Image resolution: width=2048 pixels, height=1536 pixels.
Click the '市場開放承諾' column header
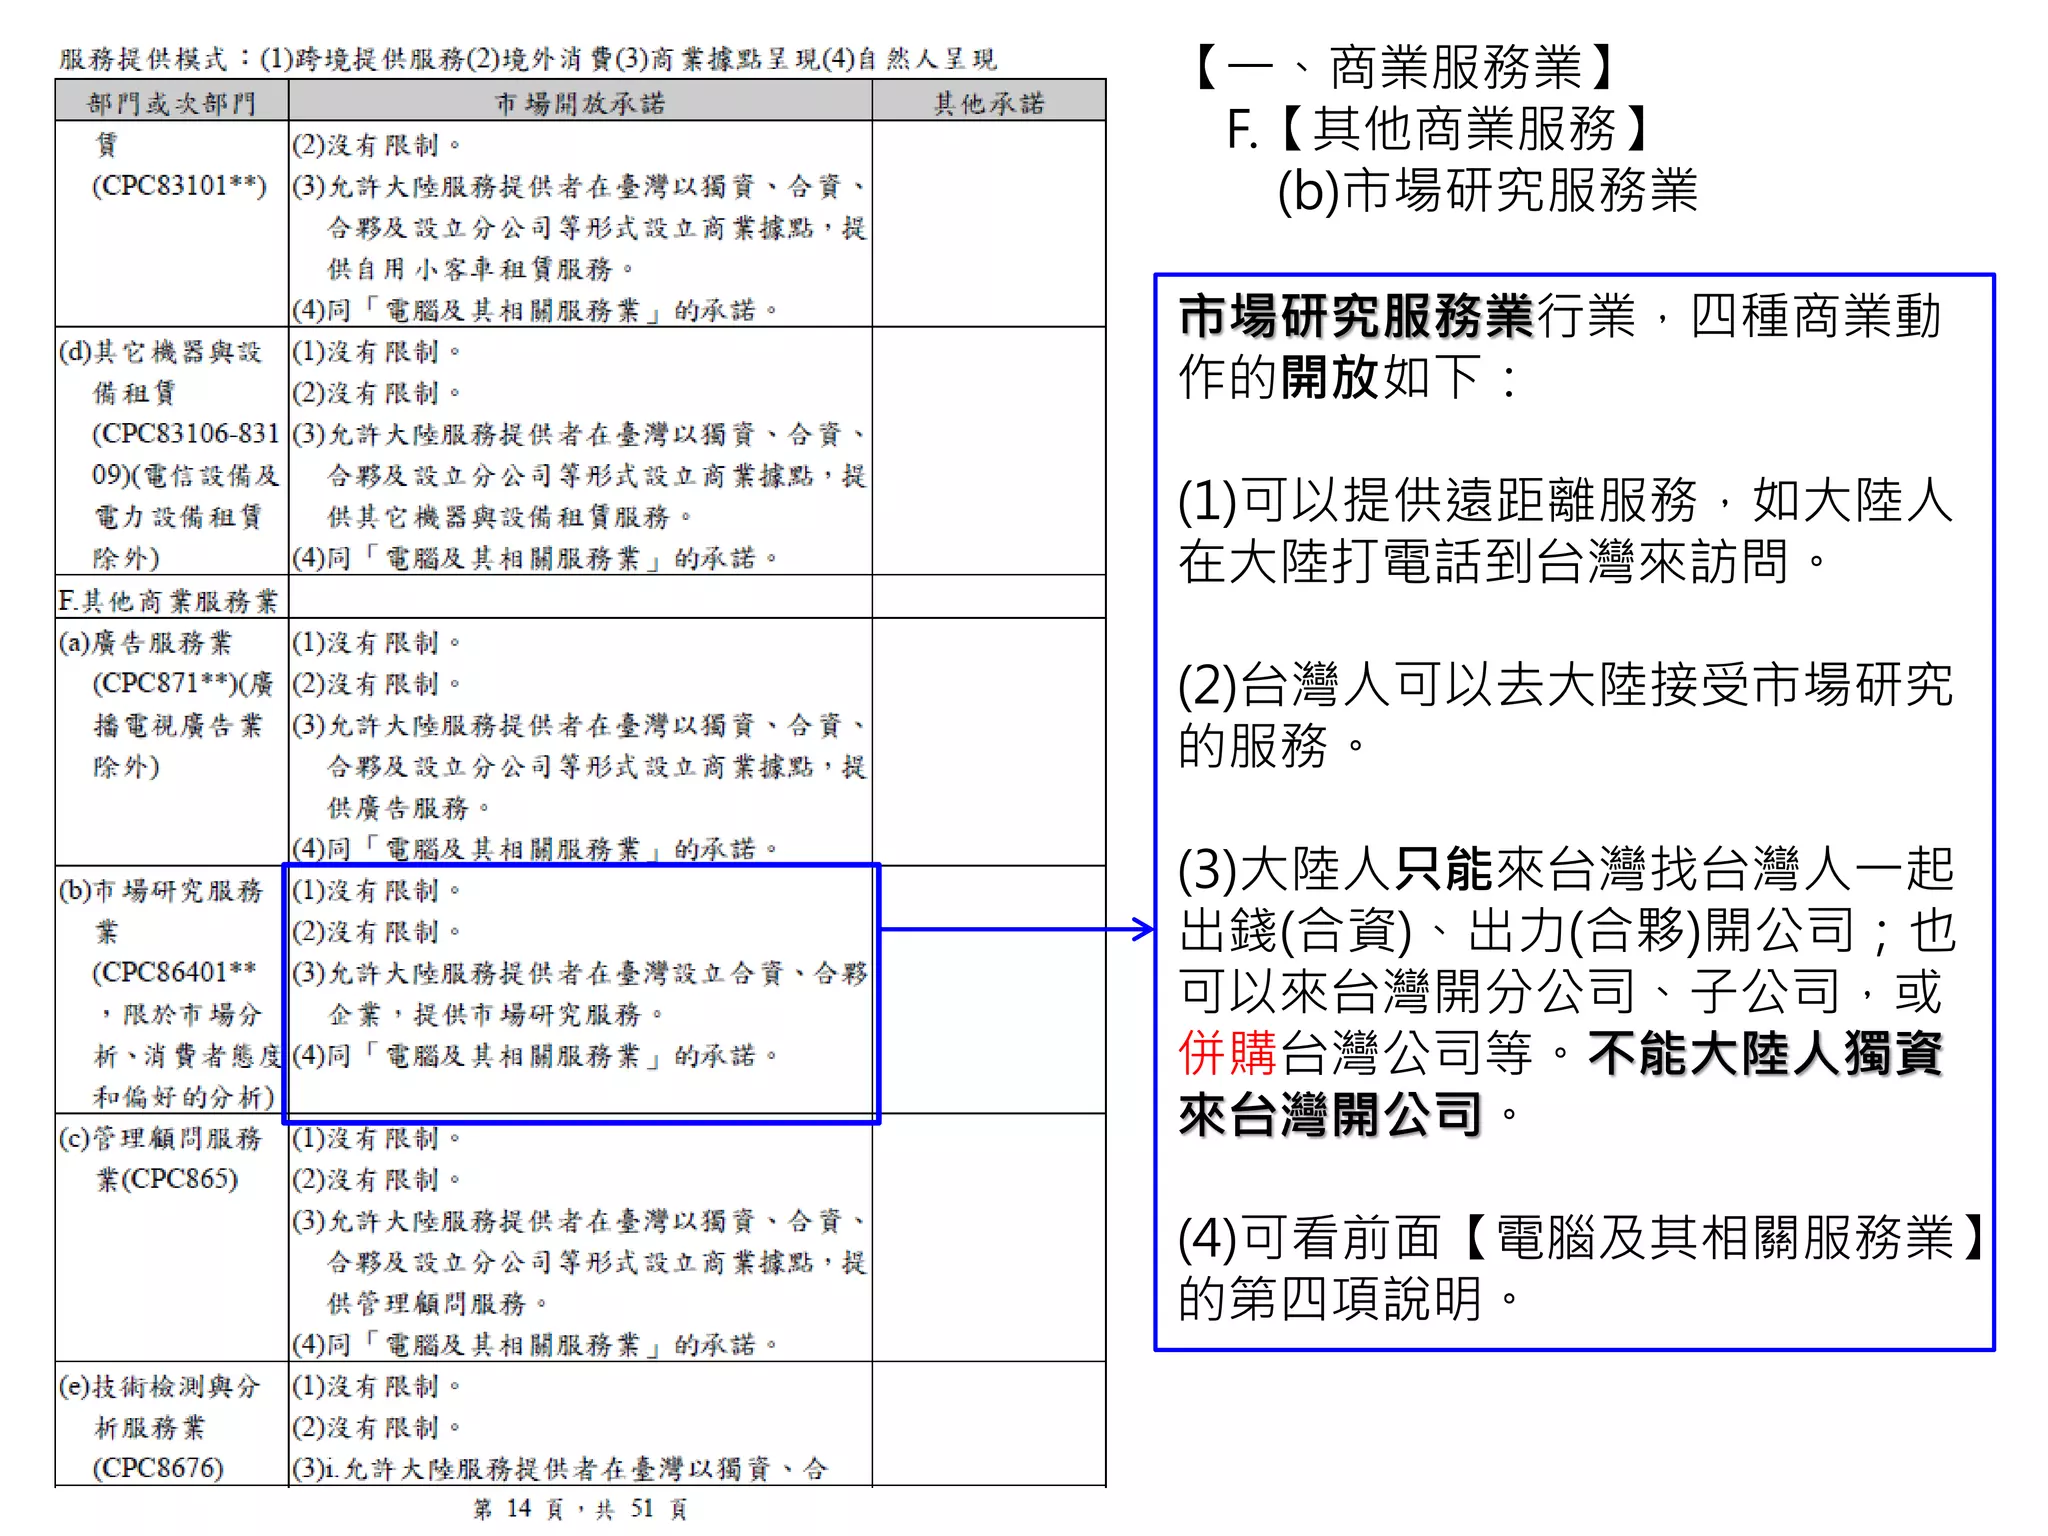click(580, 103)
